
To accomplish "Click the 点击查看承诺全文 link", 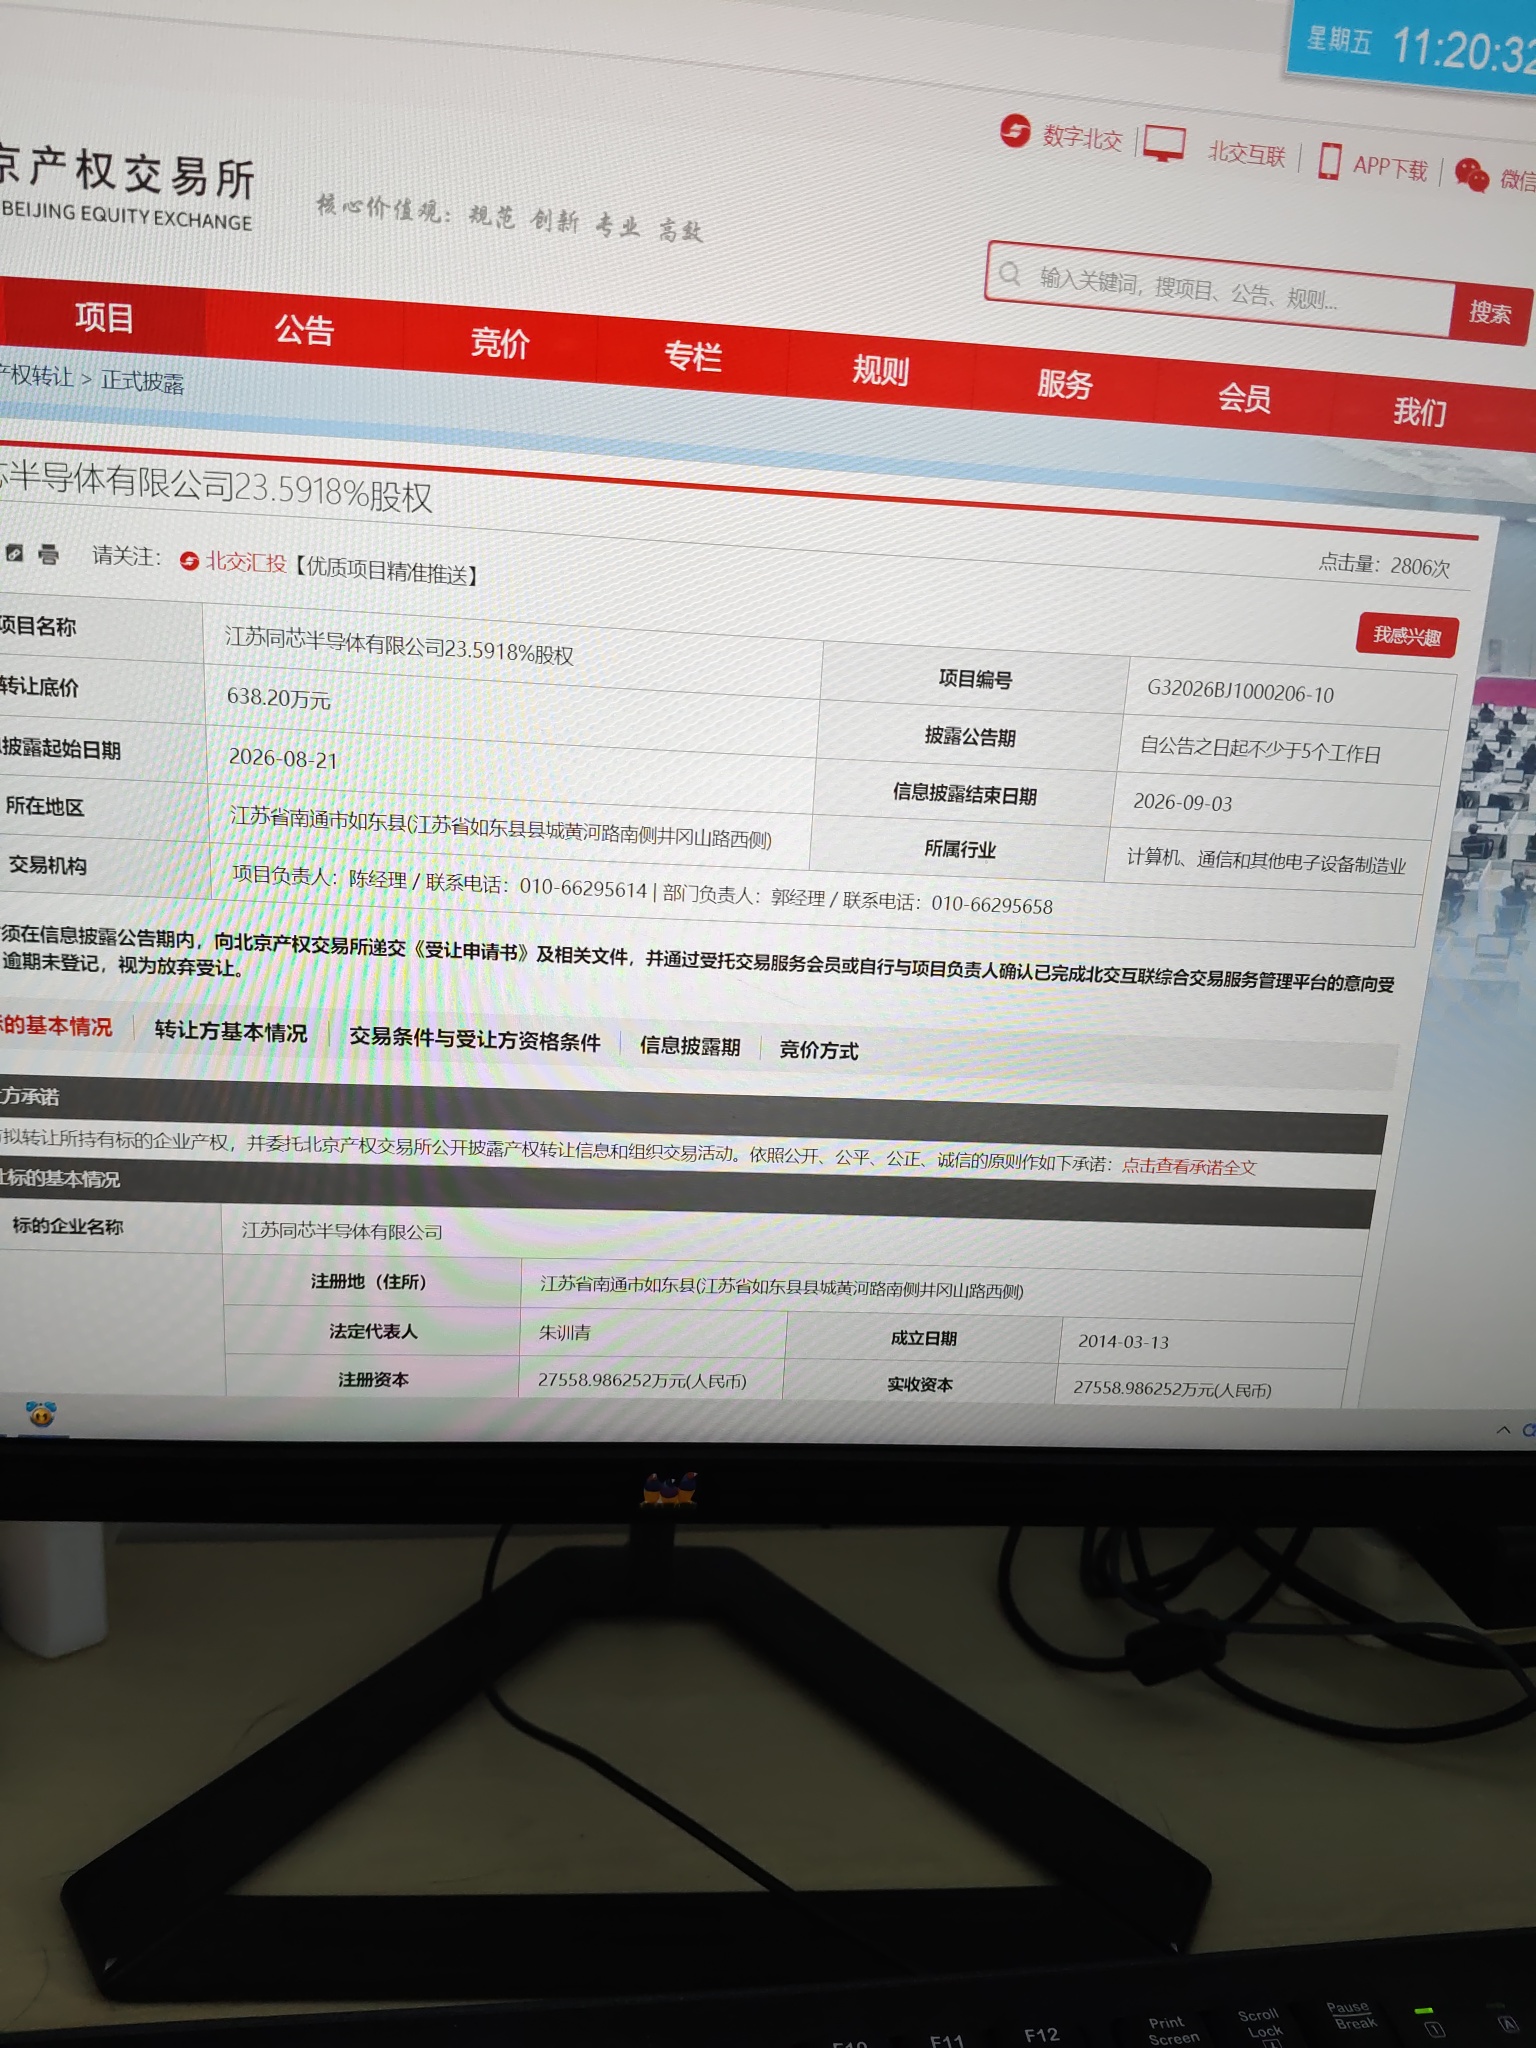I will click(1189, 1166).
